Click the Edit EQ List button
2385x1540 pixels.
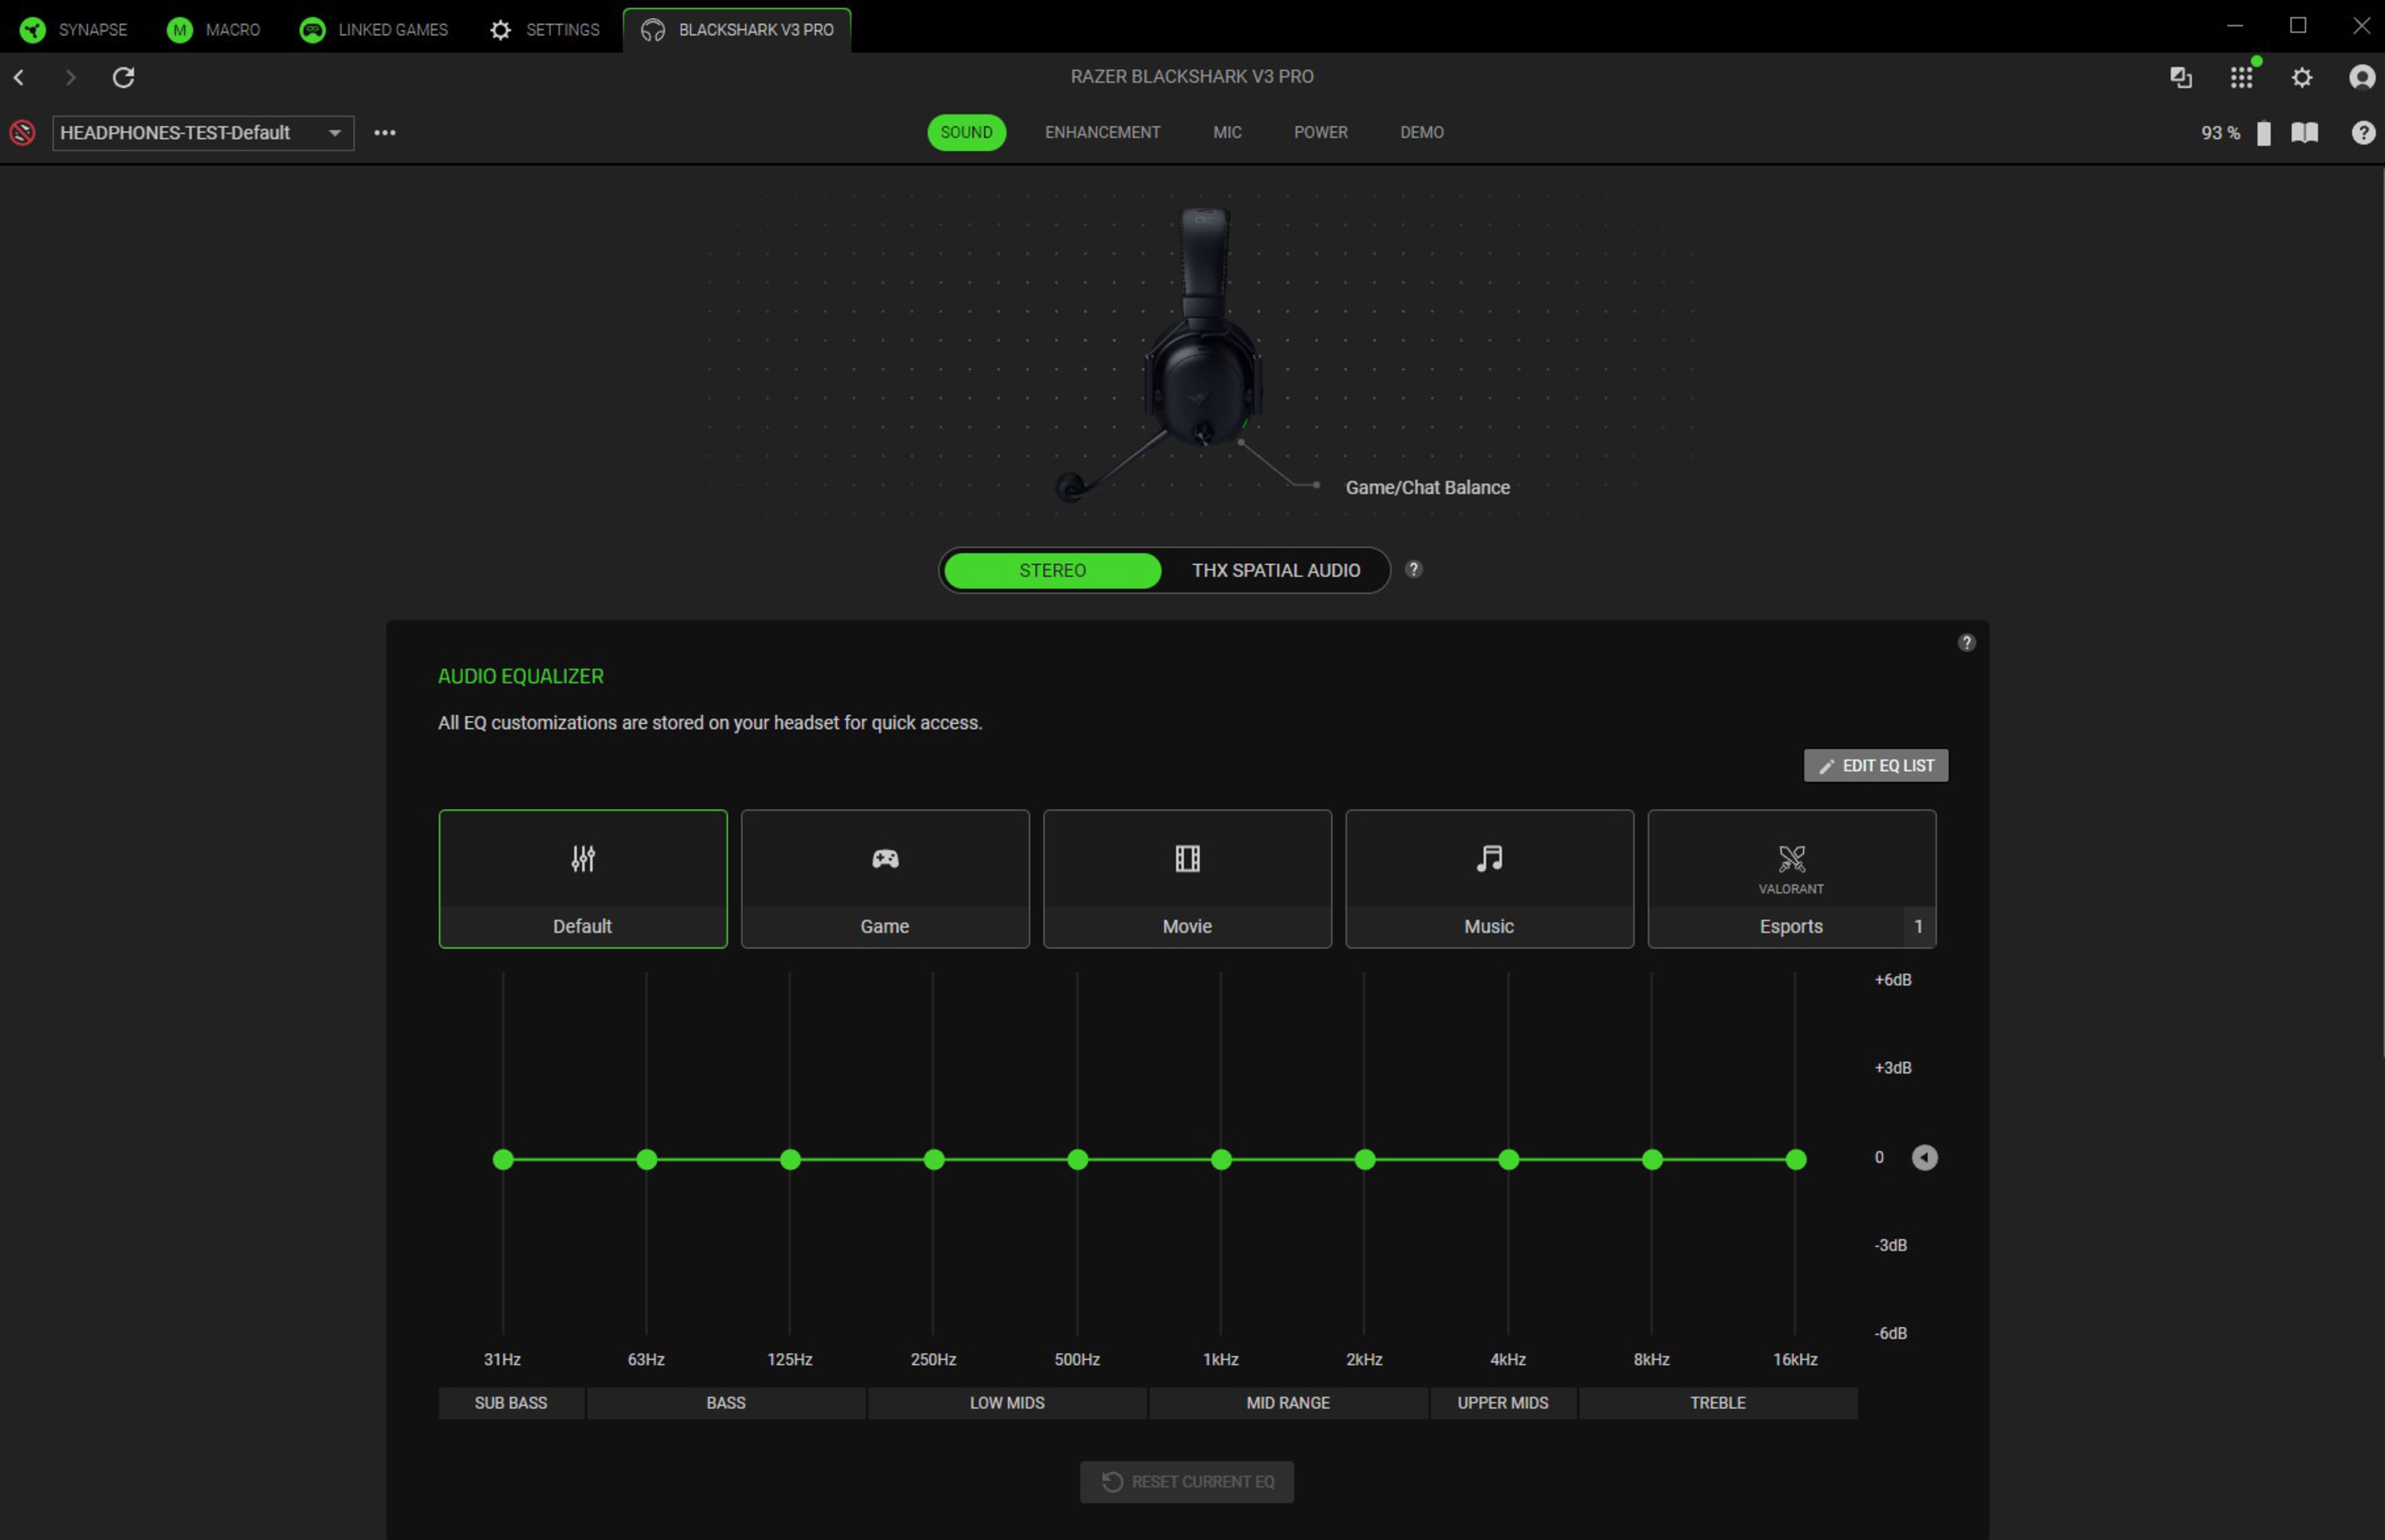pos(1875,765)
